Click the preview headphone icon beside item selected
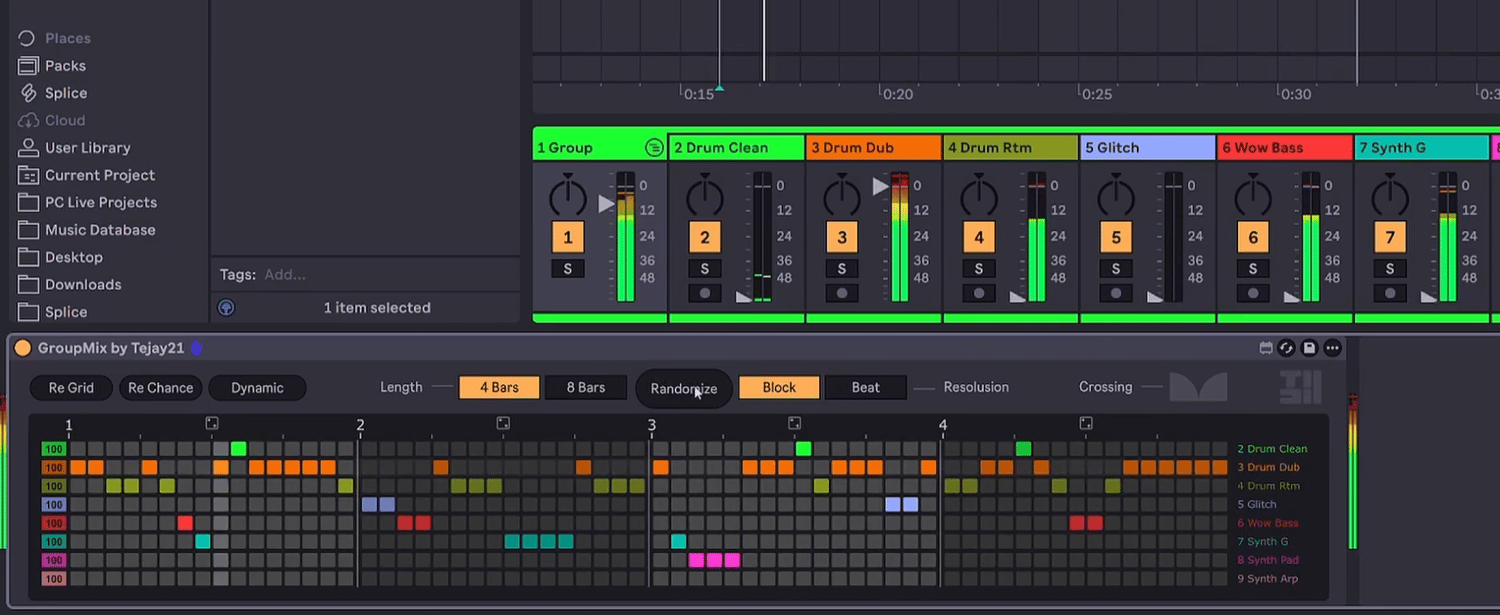The width and height of the screenshot is (1500, 615). click(227, 308)
